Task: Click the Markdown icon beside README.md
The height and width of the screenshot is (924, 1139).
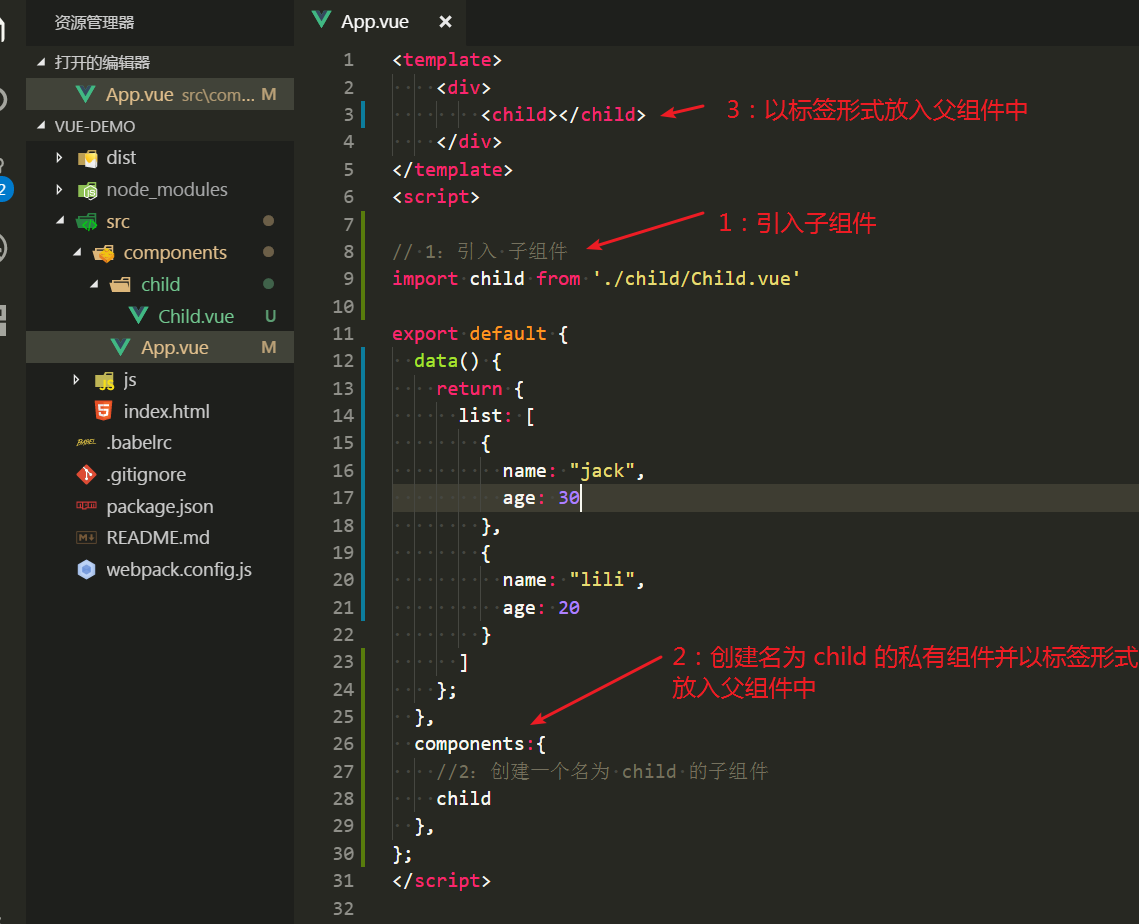Action: 87,538
